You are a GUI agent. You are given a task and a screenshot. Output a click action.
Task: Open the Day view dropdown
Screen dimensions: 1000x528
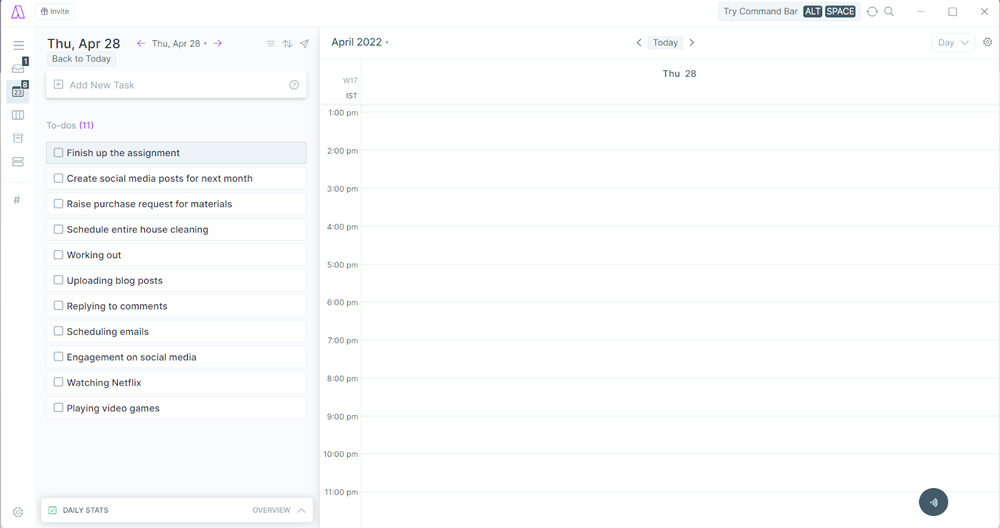click(x=952, y=43)
